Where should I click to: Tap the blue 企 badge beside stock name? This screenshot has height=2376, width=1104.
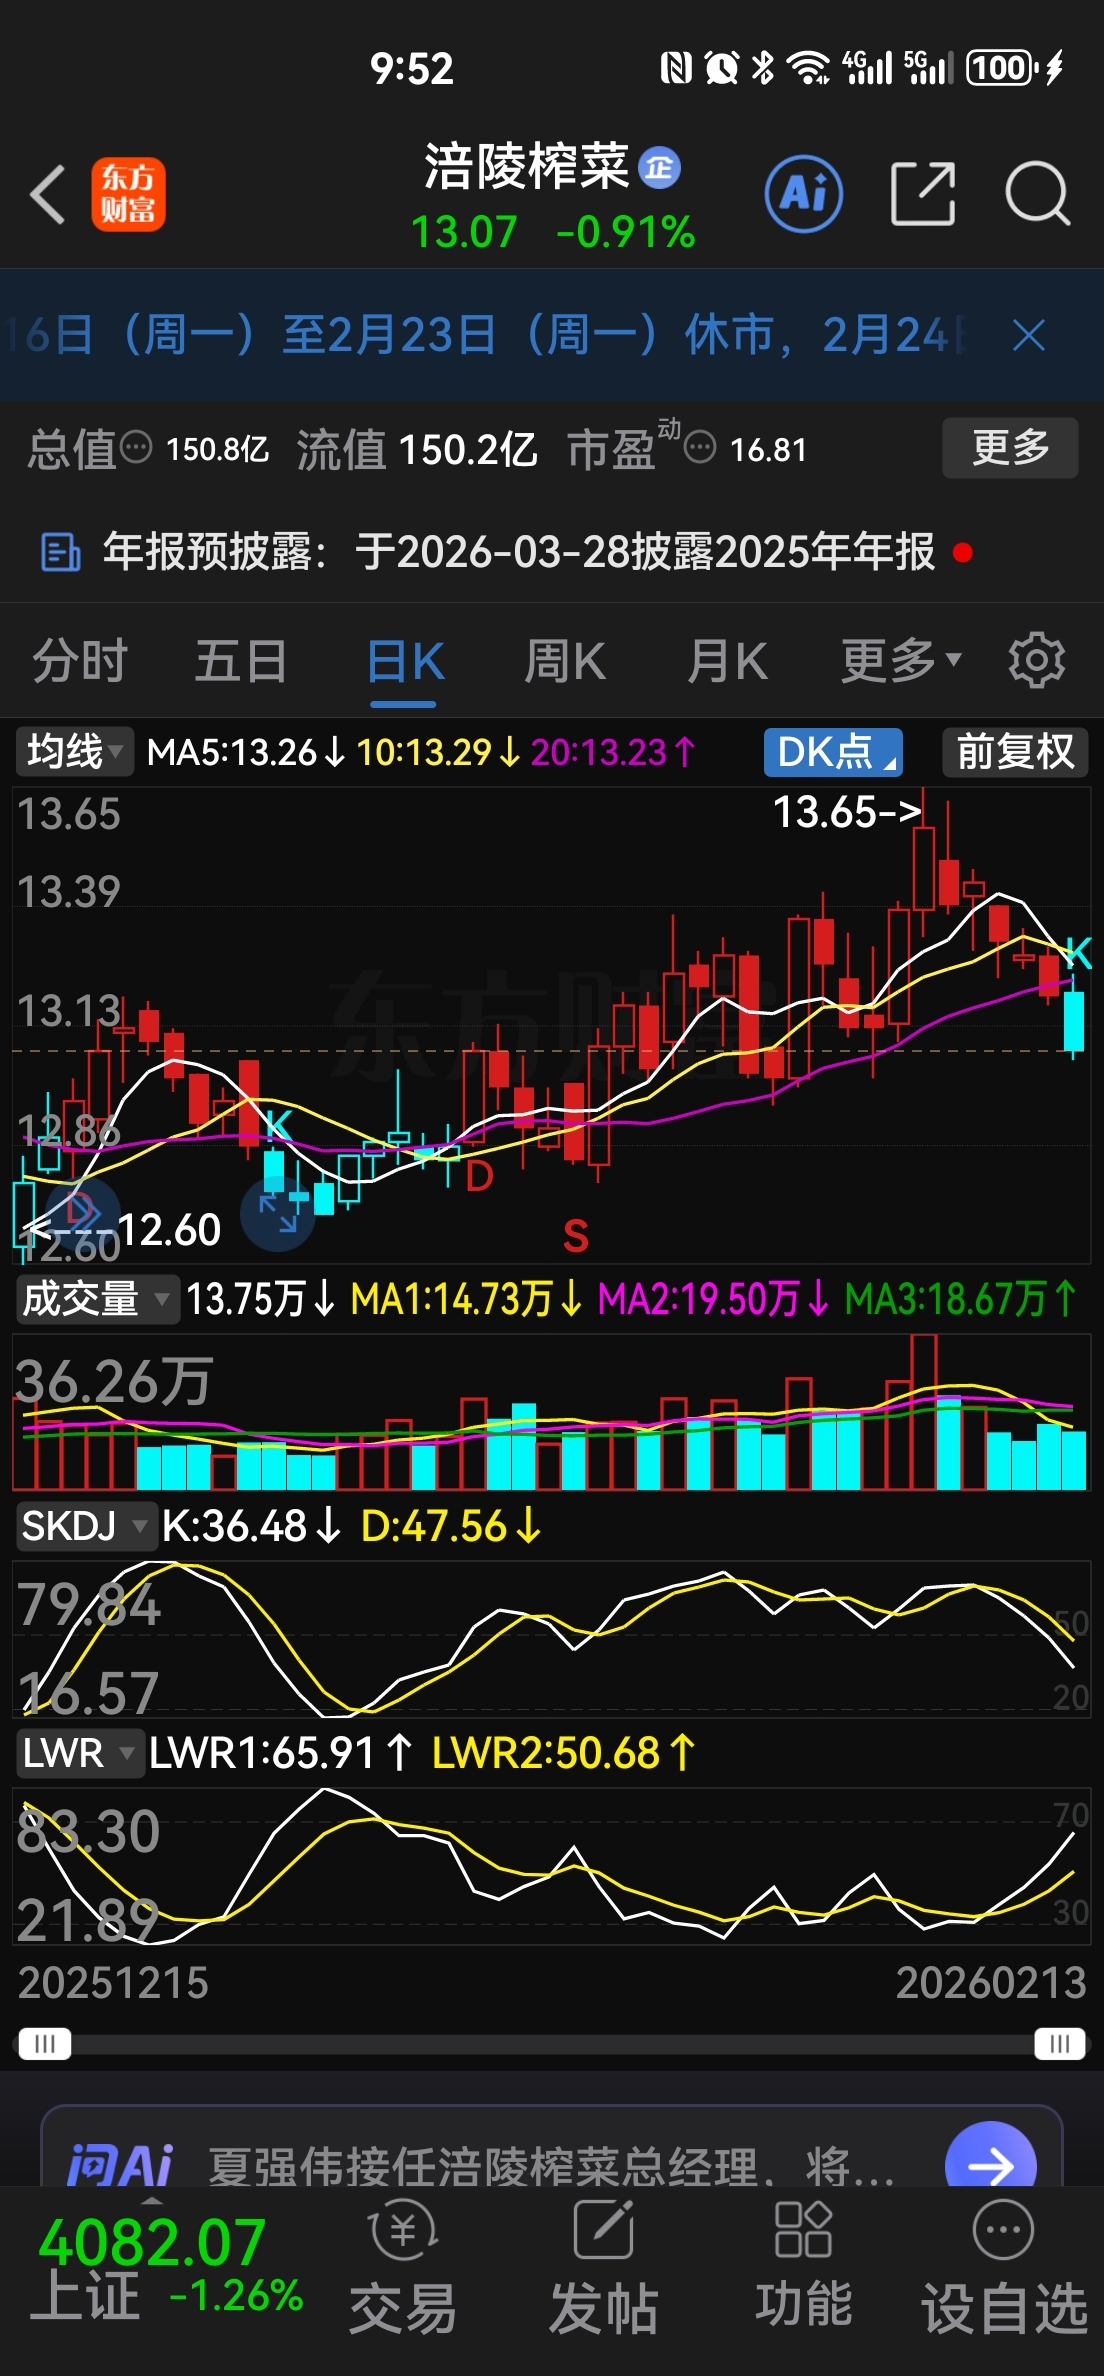(659, 167)
